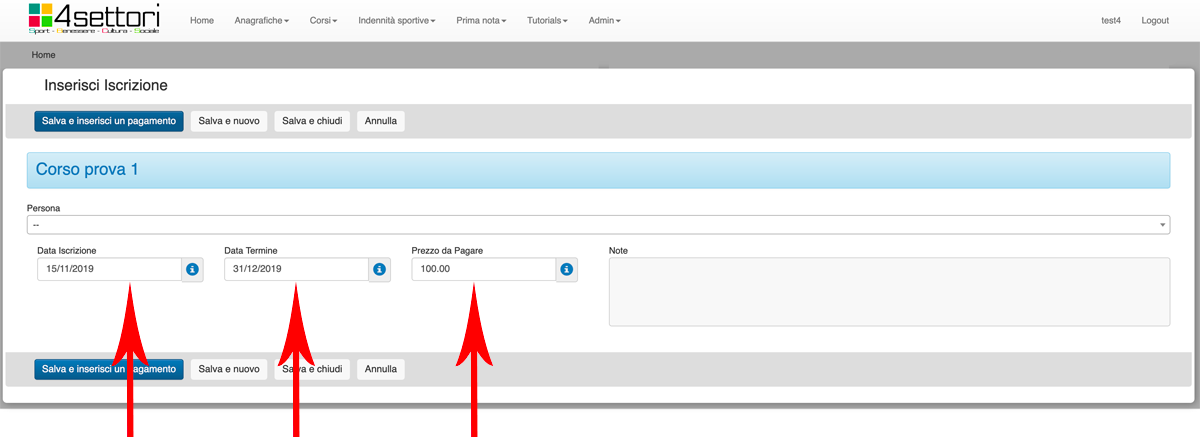Click the 4settori logo
Screen dimensions: 1200x437
point(94,19)
